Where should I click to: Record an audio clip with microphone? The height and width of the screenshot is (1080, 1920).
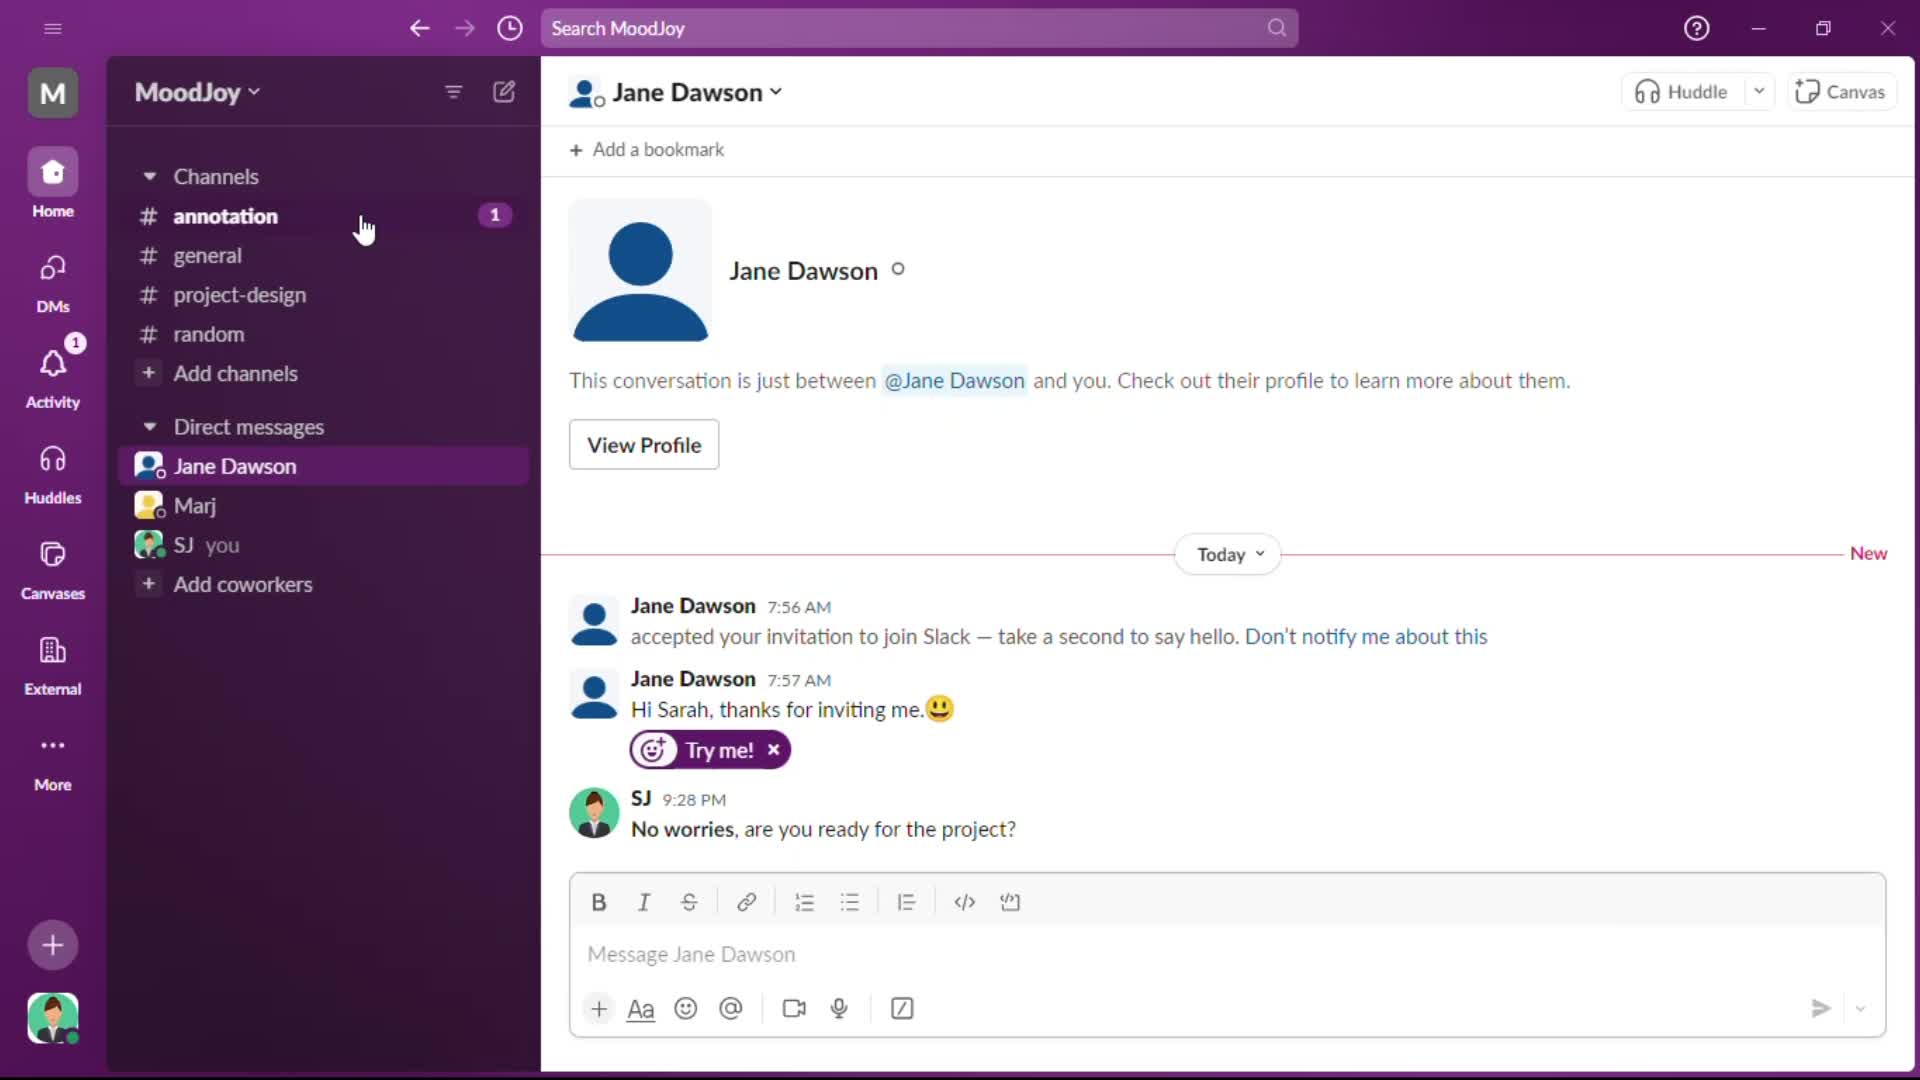click(839, 1008)
